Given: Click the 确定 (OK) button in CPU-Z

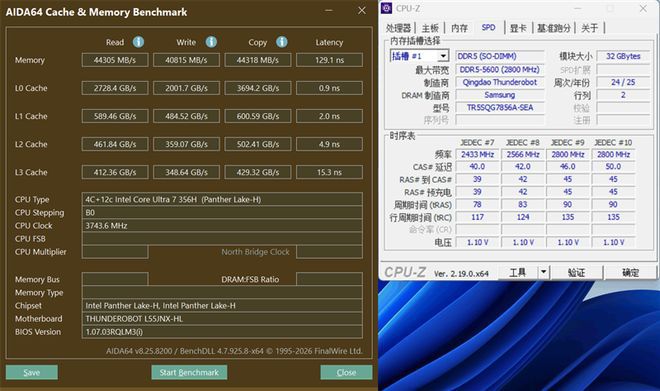Looking at the screenshot, I should pyautogui.click(x=630, y=272).
